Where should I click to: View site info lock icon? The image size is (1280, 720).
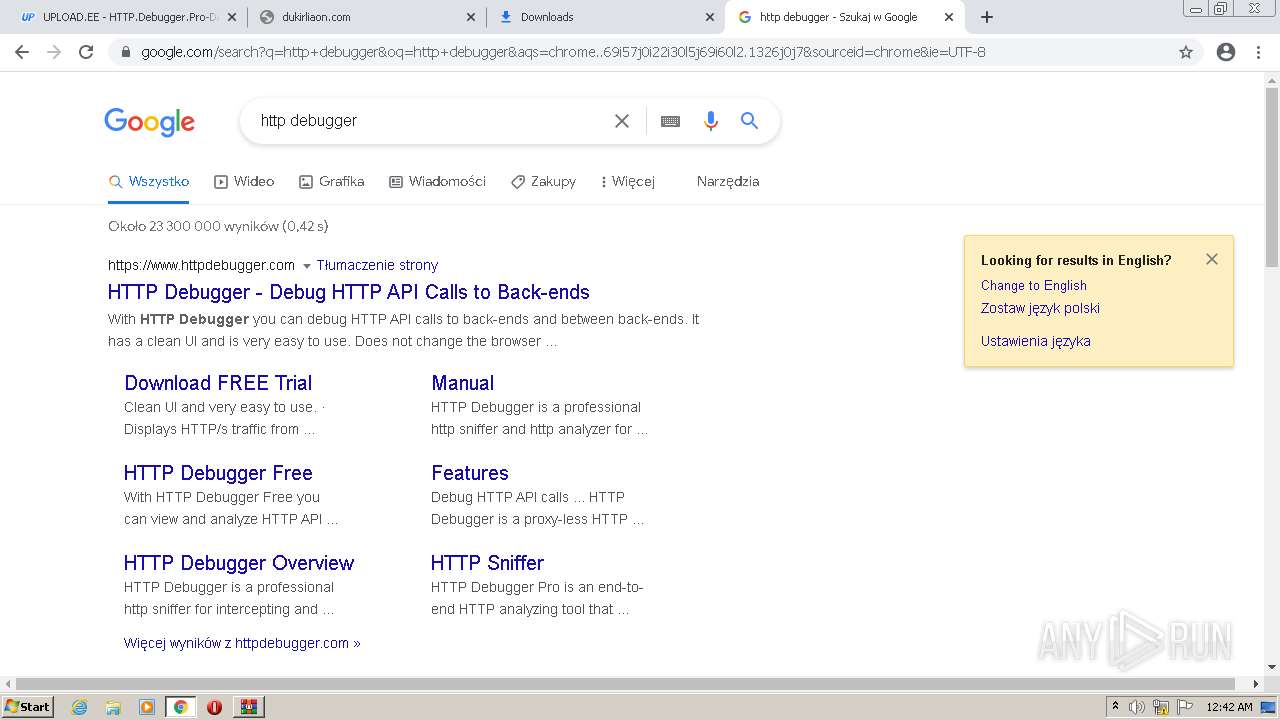point(125,52)
